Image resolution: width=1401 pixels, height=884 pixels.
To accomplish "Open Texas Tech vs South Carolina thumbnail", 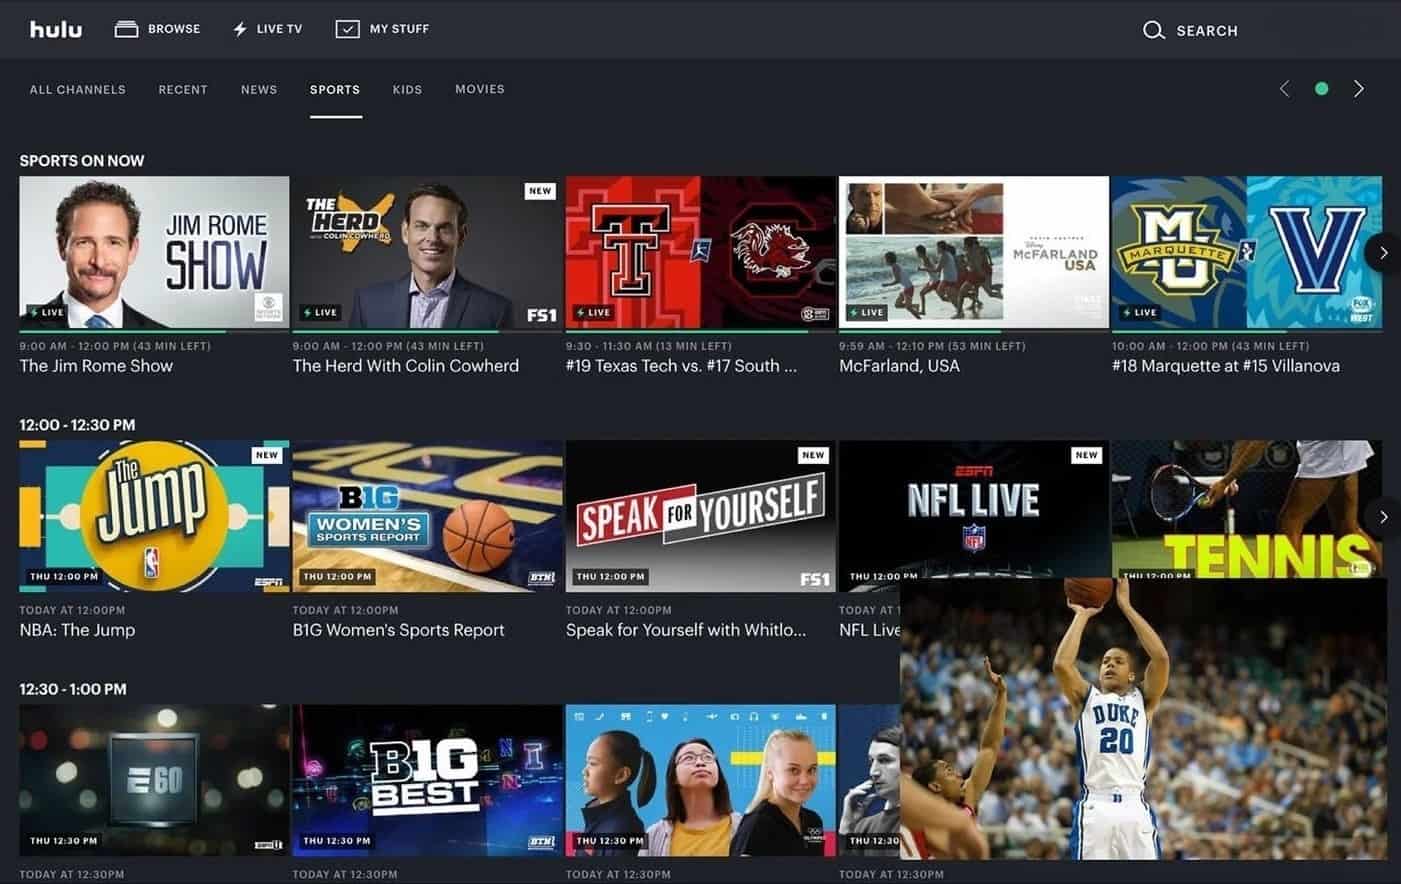I will (x=700, y=252).
